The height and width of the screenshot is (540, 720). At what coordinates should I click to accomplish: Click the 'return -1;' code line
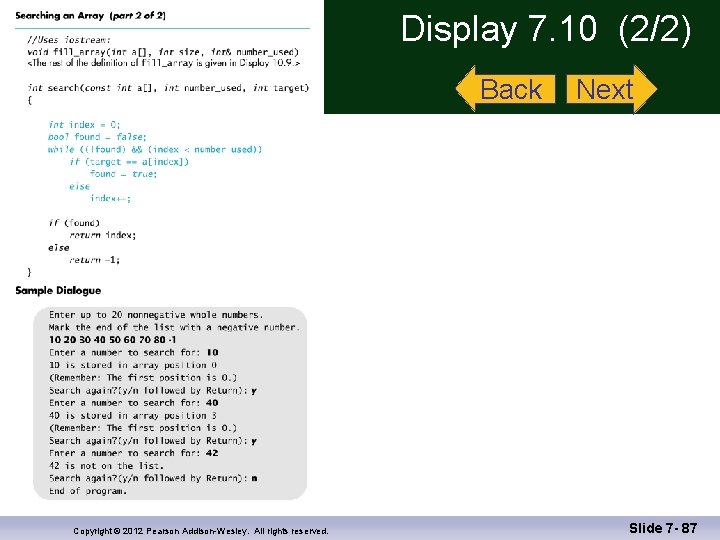94,260
